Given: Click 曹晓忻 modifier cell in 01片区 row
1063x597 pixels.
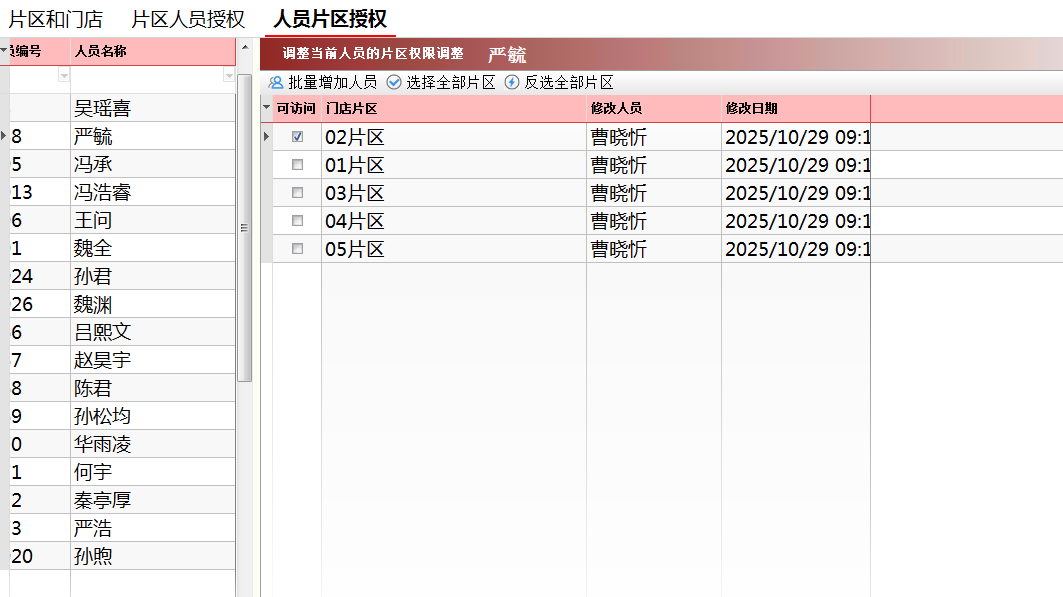Looking at the screenshot, I should (654, 165).
